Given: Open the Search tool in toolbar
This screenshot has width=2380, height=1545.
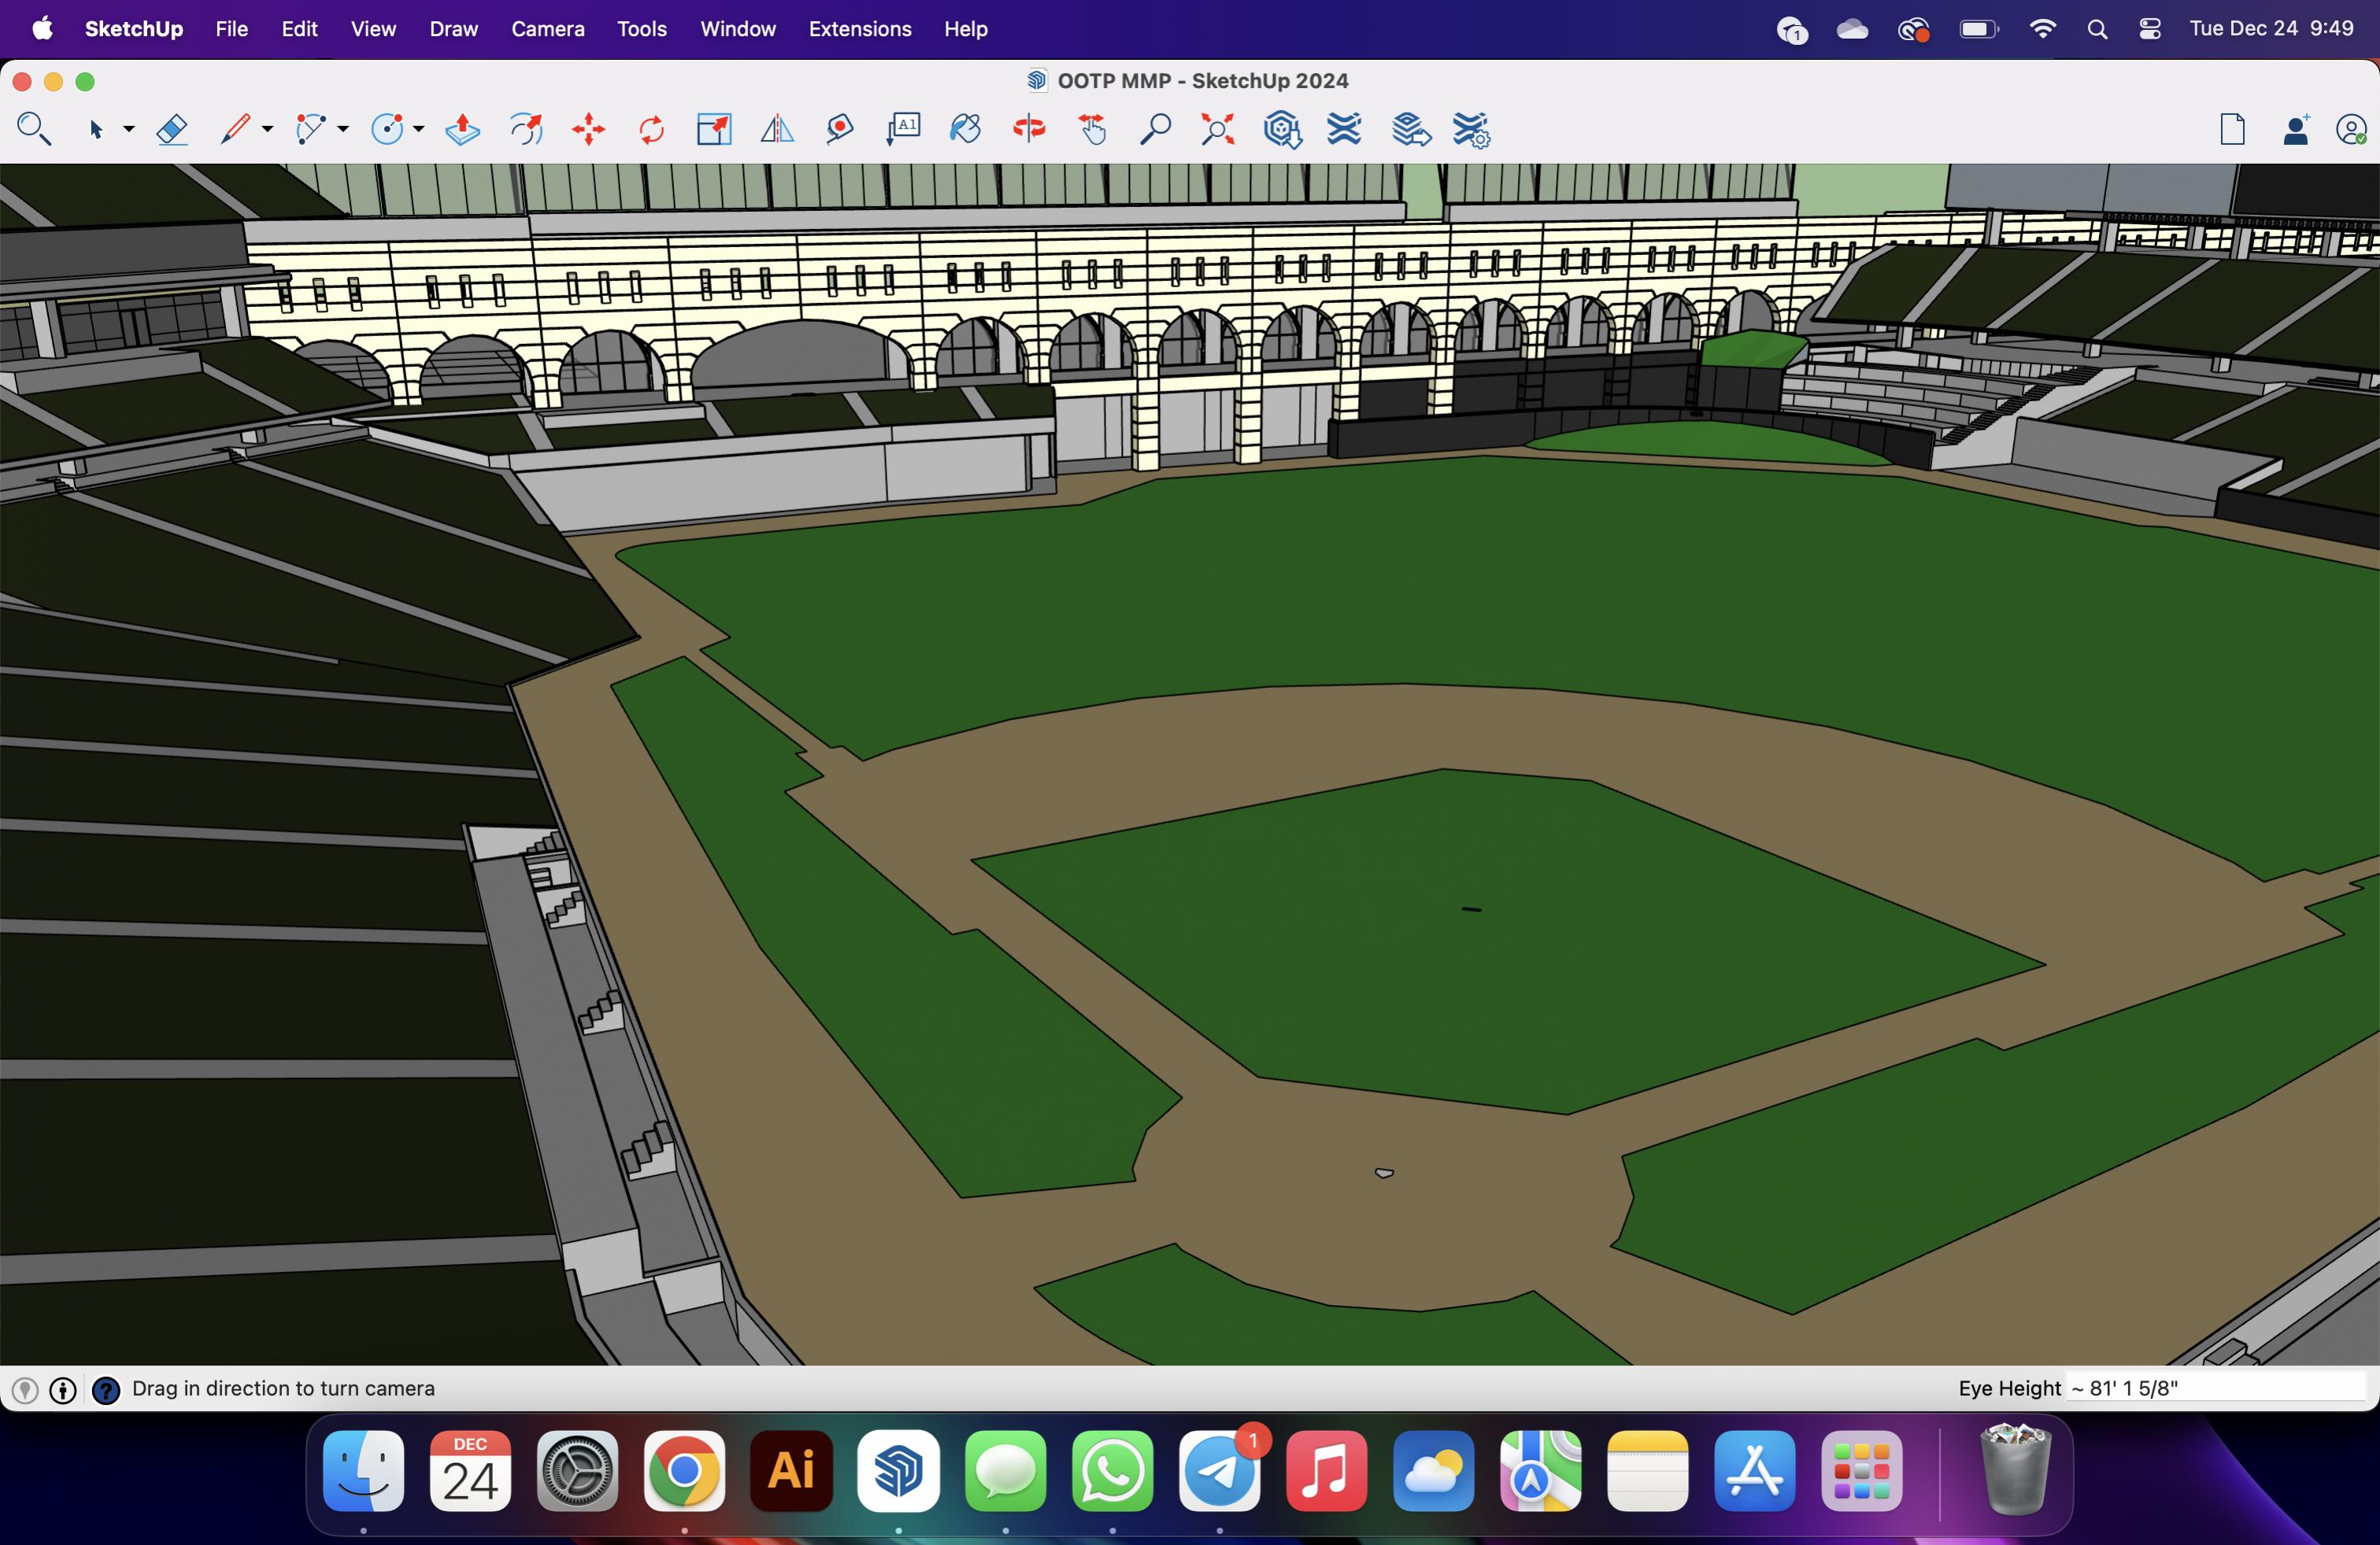Looking at the screenshot, I should pyautogui.click(x=35, y=129).
